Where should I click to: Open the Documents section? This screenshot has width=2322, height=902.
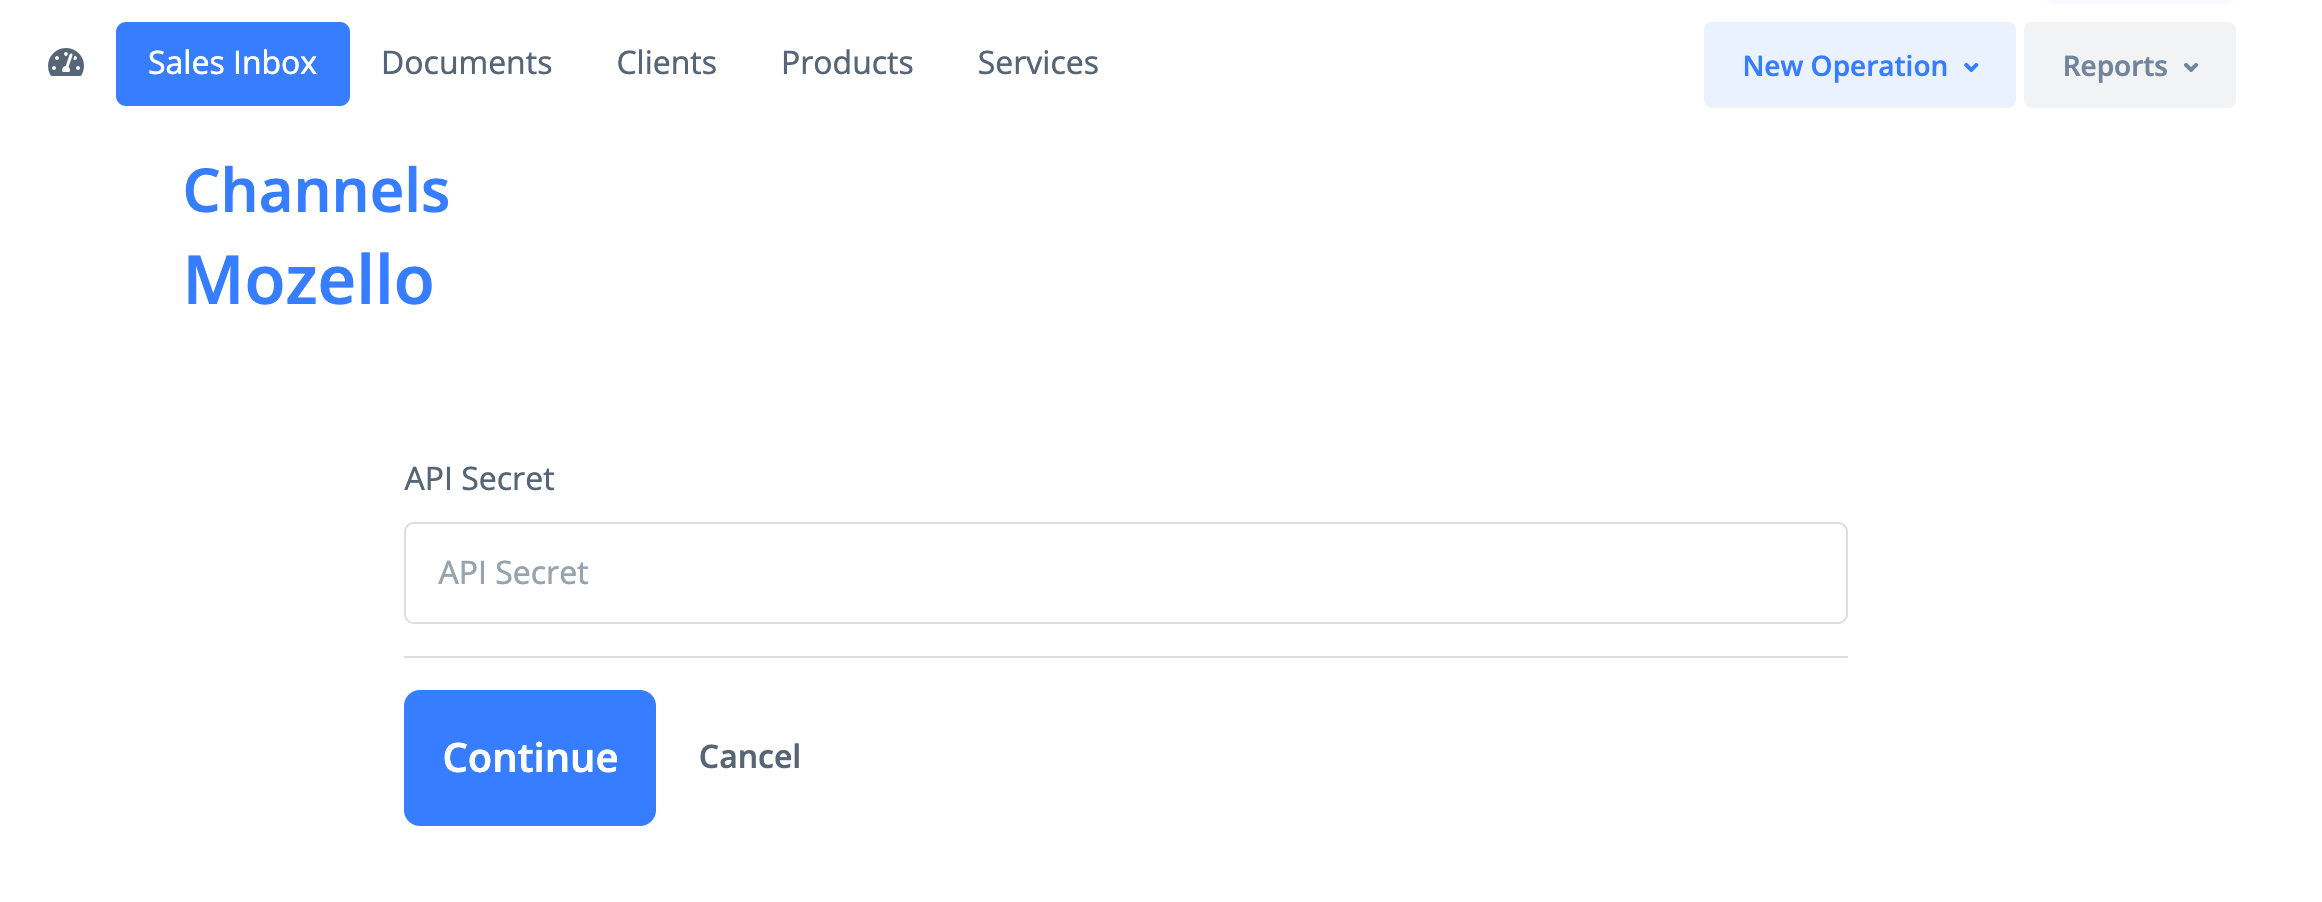466,64
